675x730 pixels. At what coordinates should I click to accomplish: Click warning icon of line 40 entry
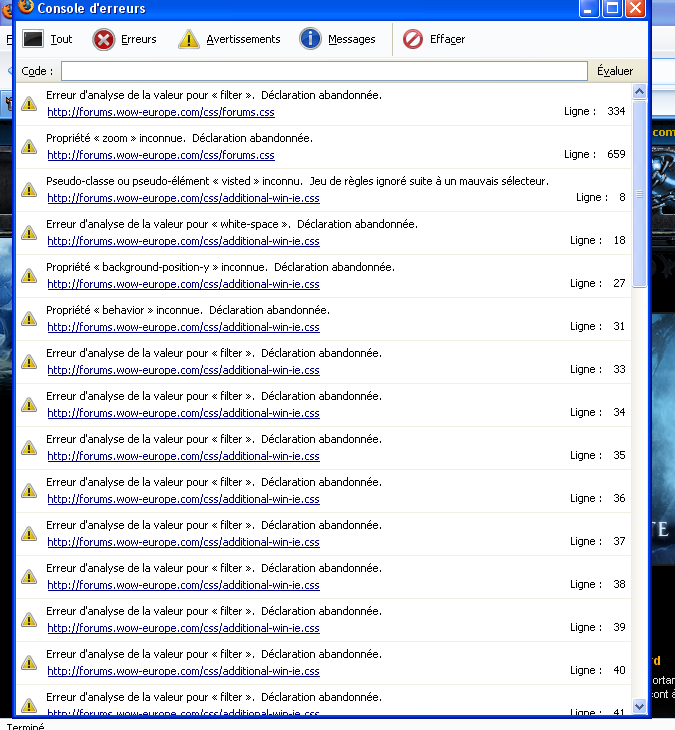pyautogui.click(x=29, y=662)
